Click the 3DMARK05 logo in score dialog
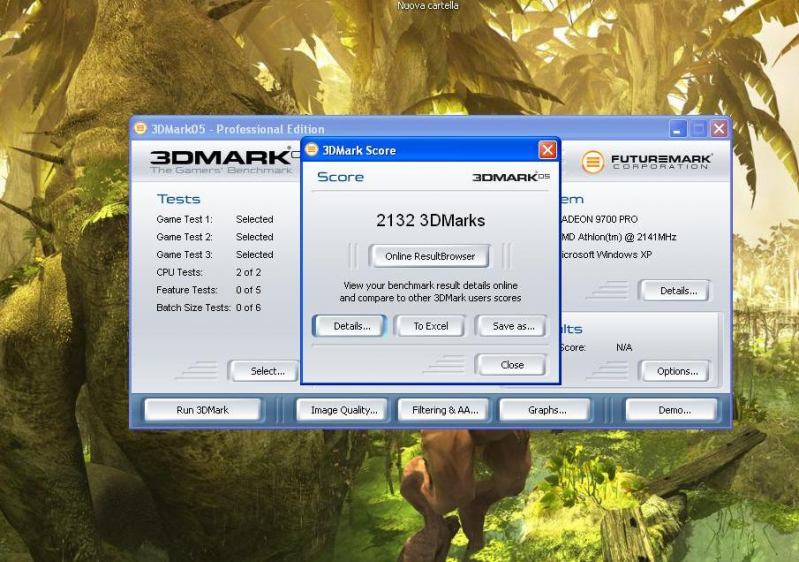 click(511, 177)
